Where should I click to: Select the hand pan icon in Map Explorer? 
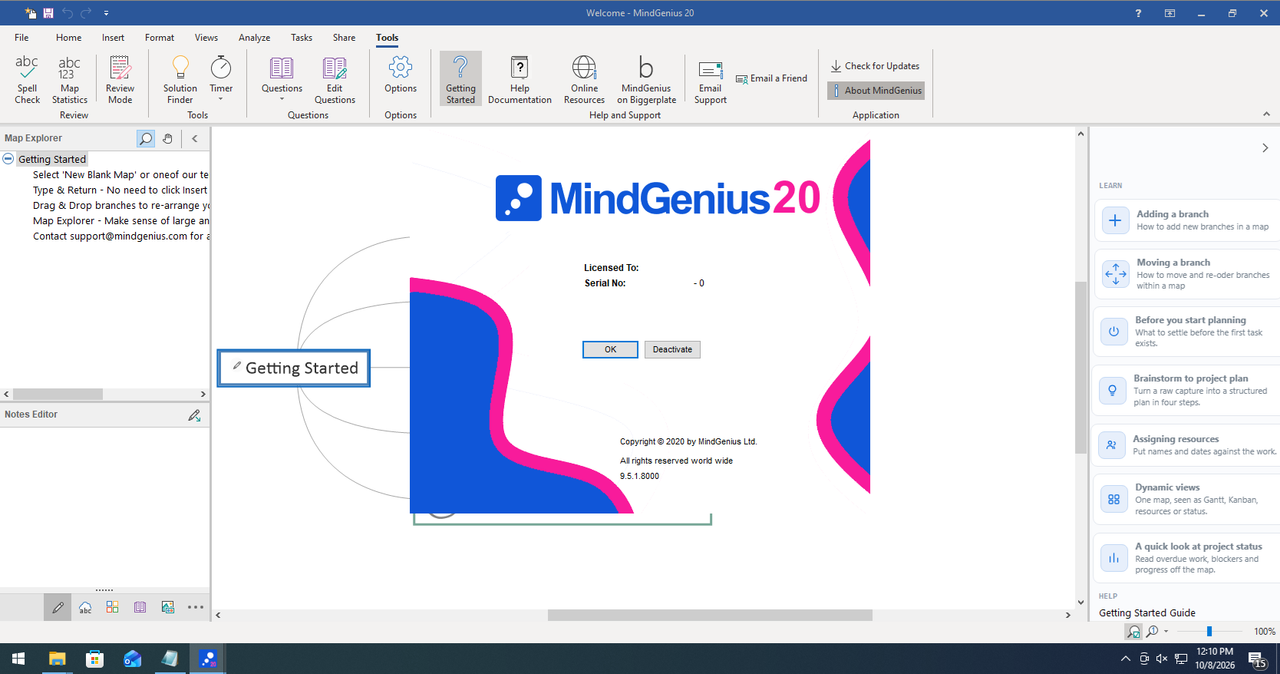(168, 139)
